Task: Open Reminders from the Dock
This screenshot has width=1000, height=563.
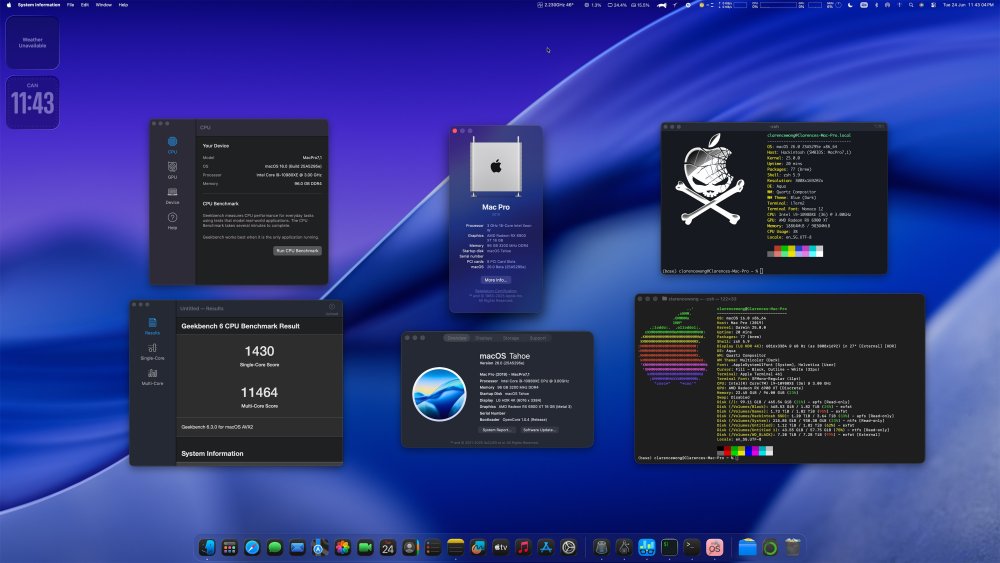Action: pos(433,547)
